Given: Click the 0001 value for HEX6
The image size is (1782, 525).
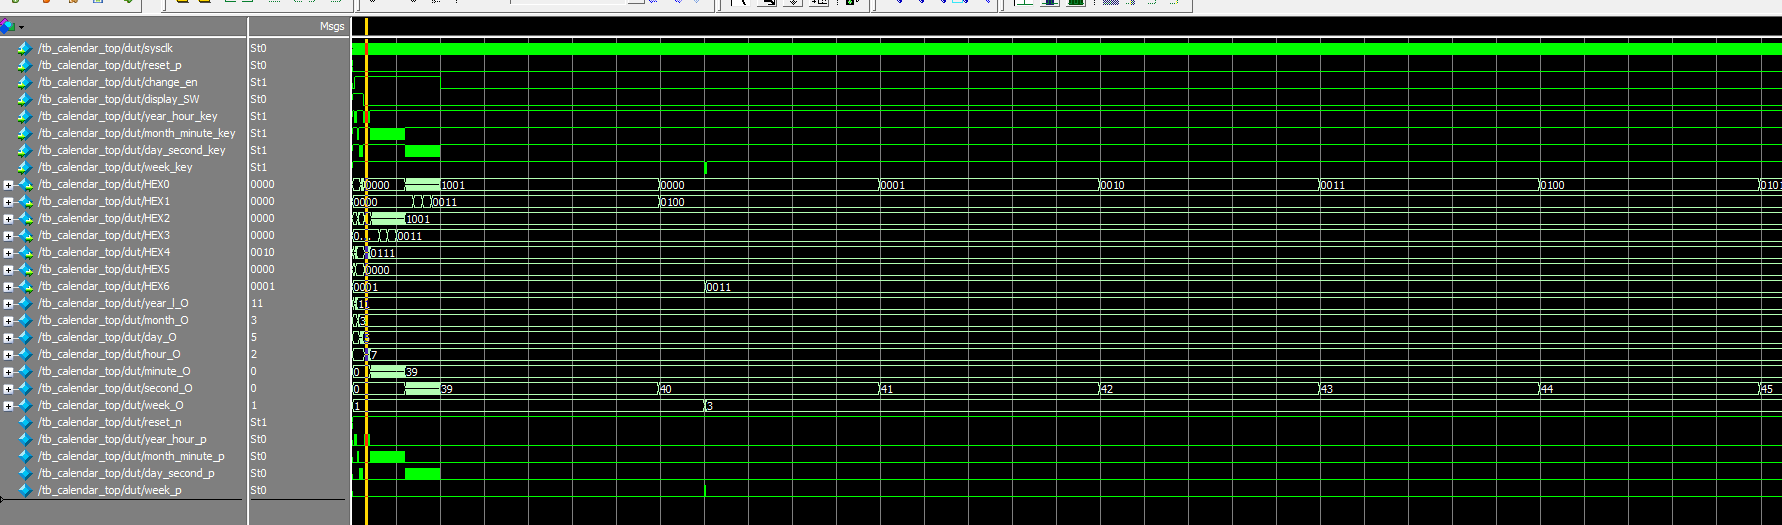Looking at the screenshot, I should (x=262, y=286).
